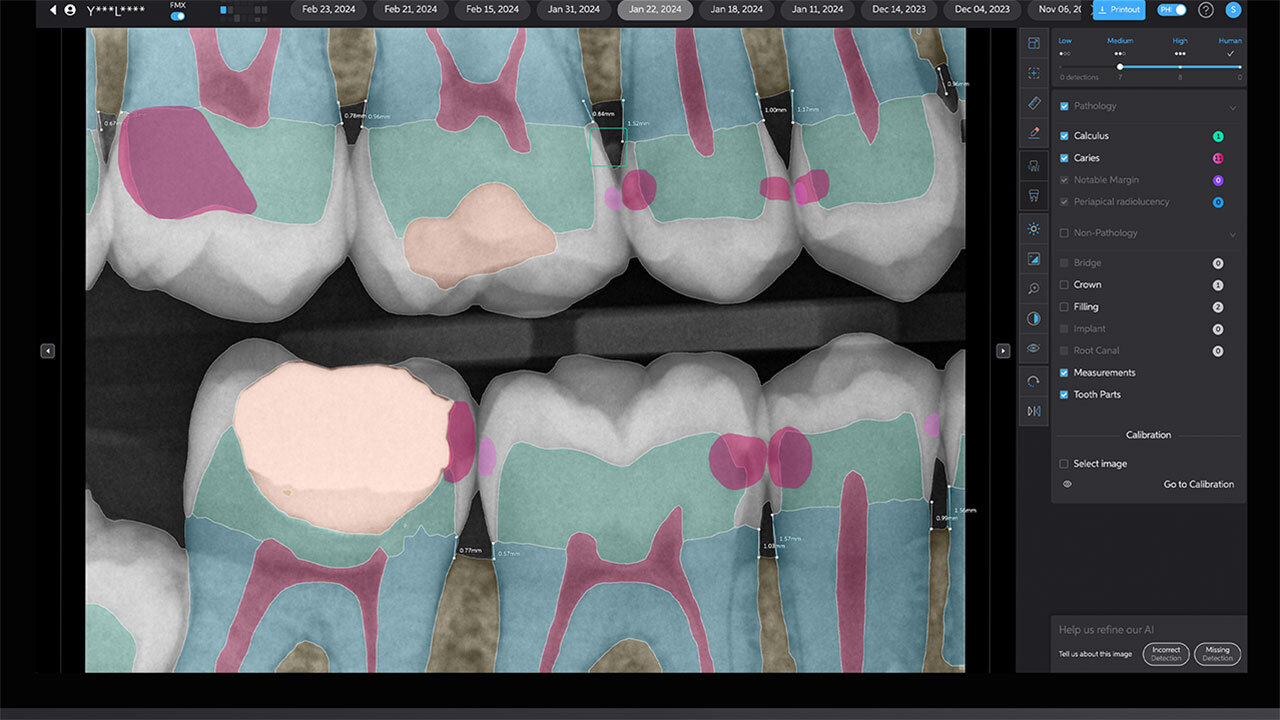
Task: Open the Dec 04, 2023 date tab
Action: (982, 10)
